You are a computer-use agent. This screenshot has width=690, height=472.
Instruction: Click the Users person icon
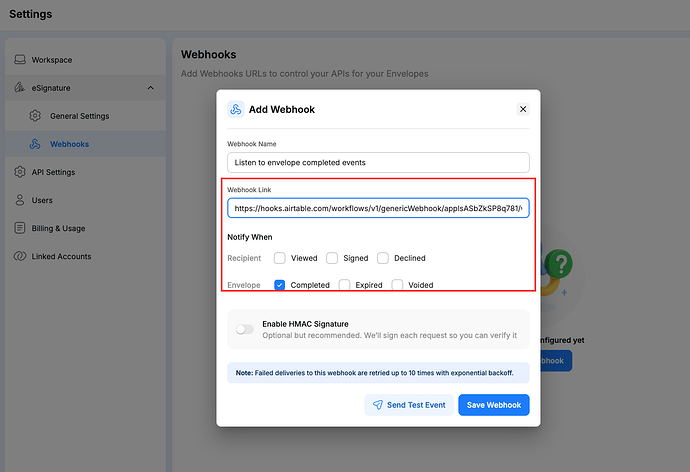pos(20,200)
